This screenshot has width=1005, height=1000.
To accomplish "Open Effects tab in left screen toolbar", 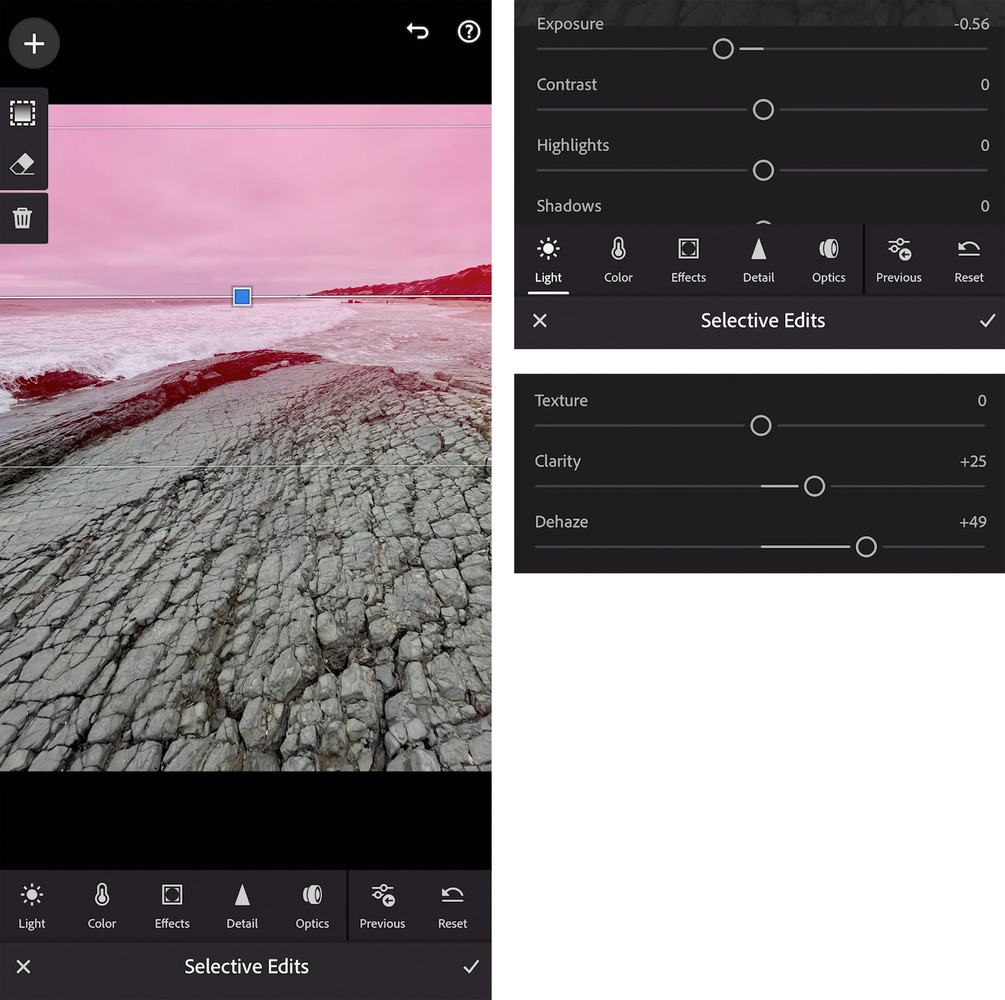I will [x=172, y=906].
